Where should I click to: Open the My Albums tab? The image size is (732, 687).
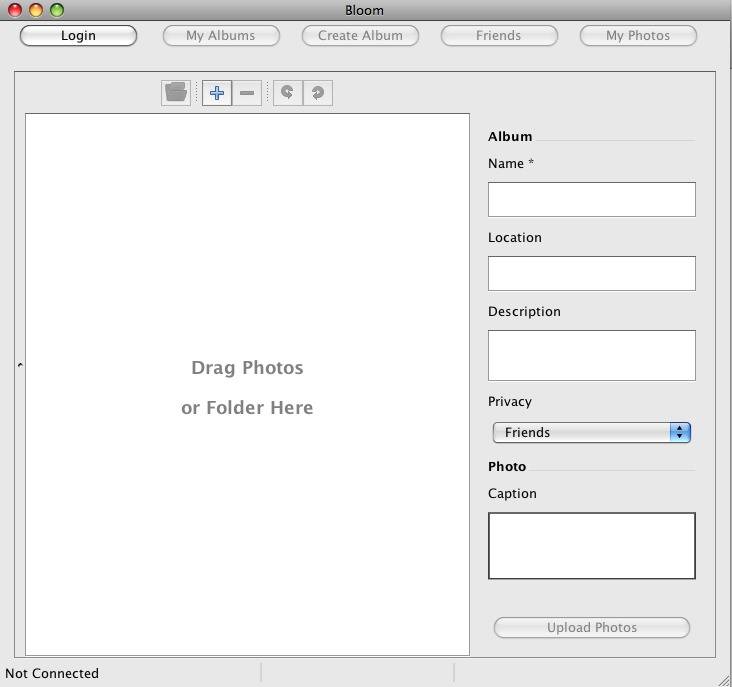(x=221, y=35)
